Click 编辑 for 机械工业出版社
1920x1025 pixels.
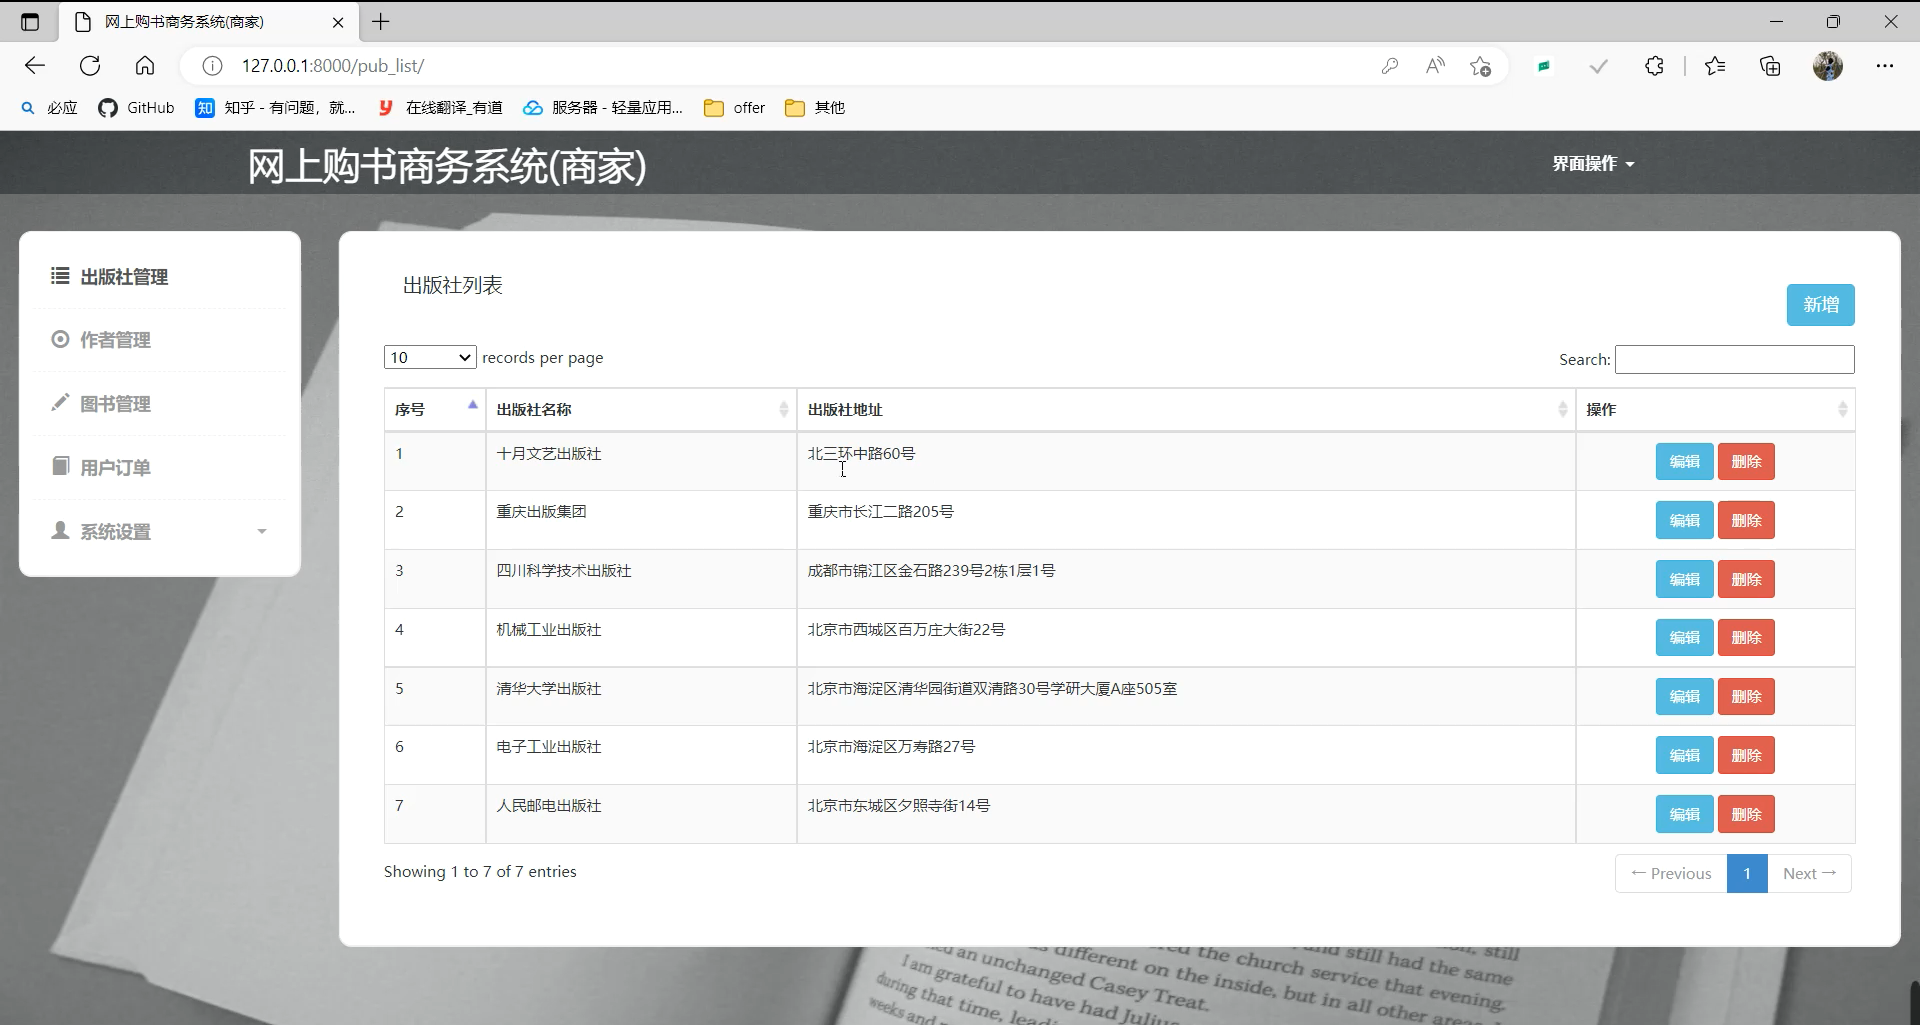pos(1684,638)
